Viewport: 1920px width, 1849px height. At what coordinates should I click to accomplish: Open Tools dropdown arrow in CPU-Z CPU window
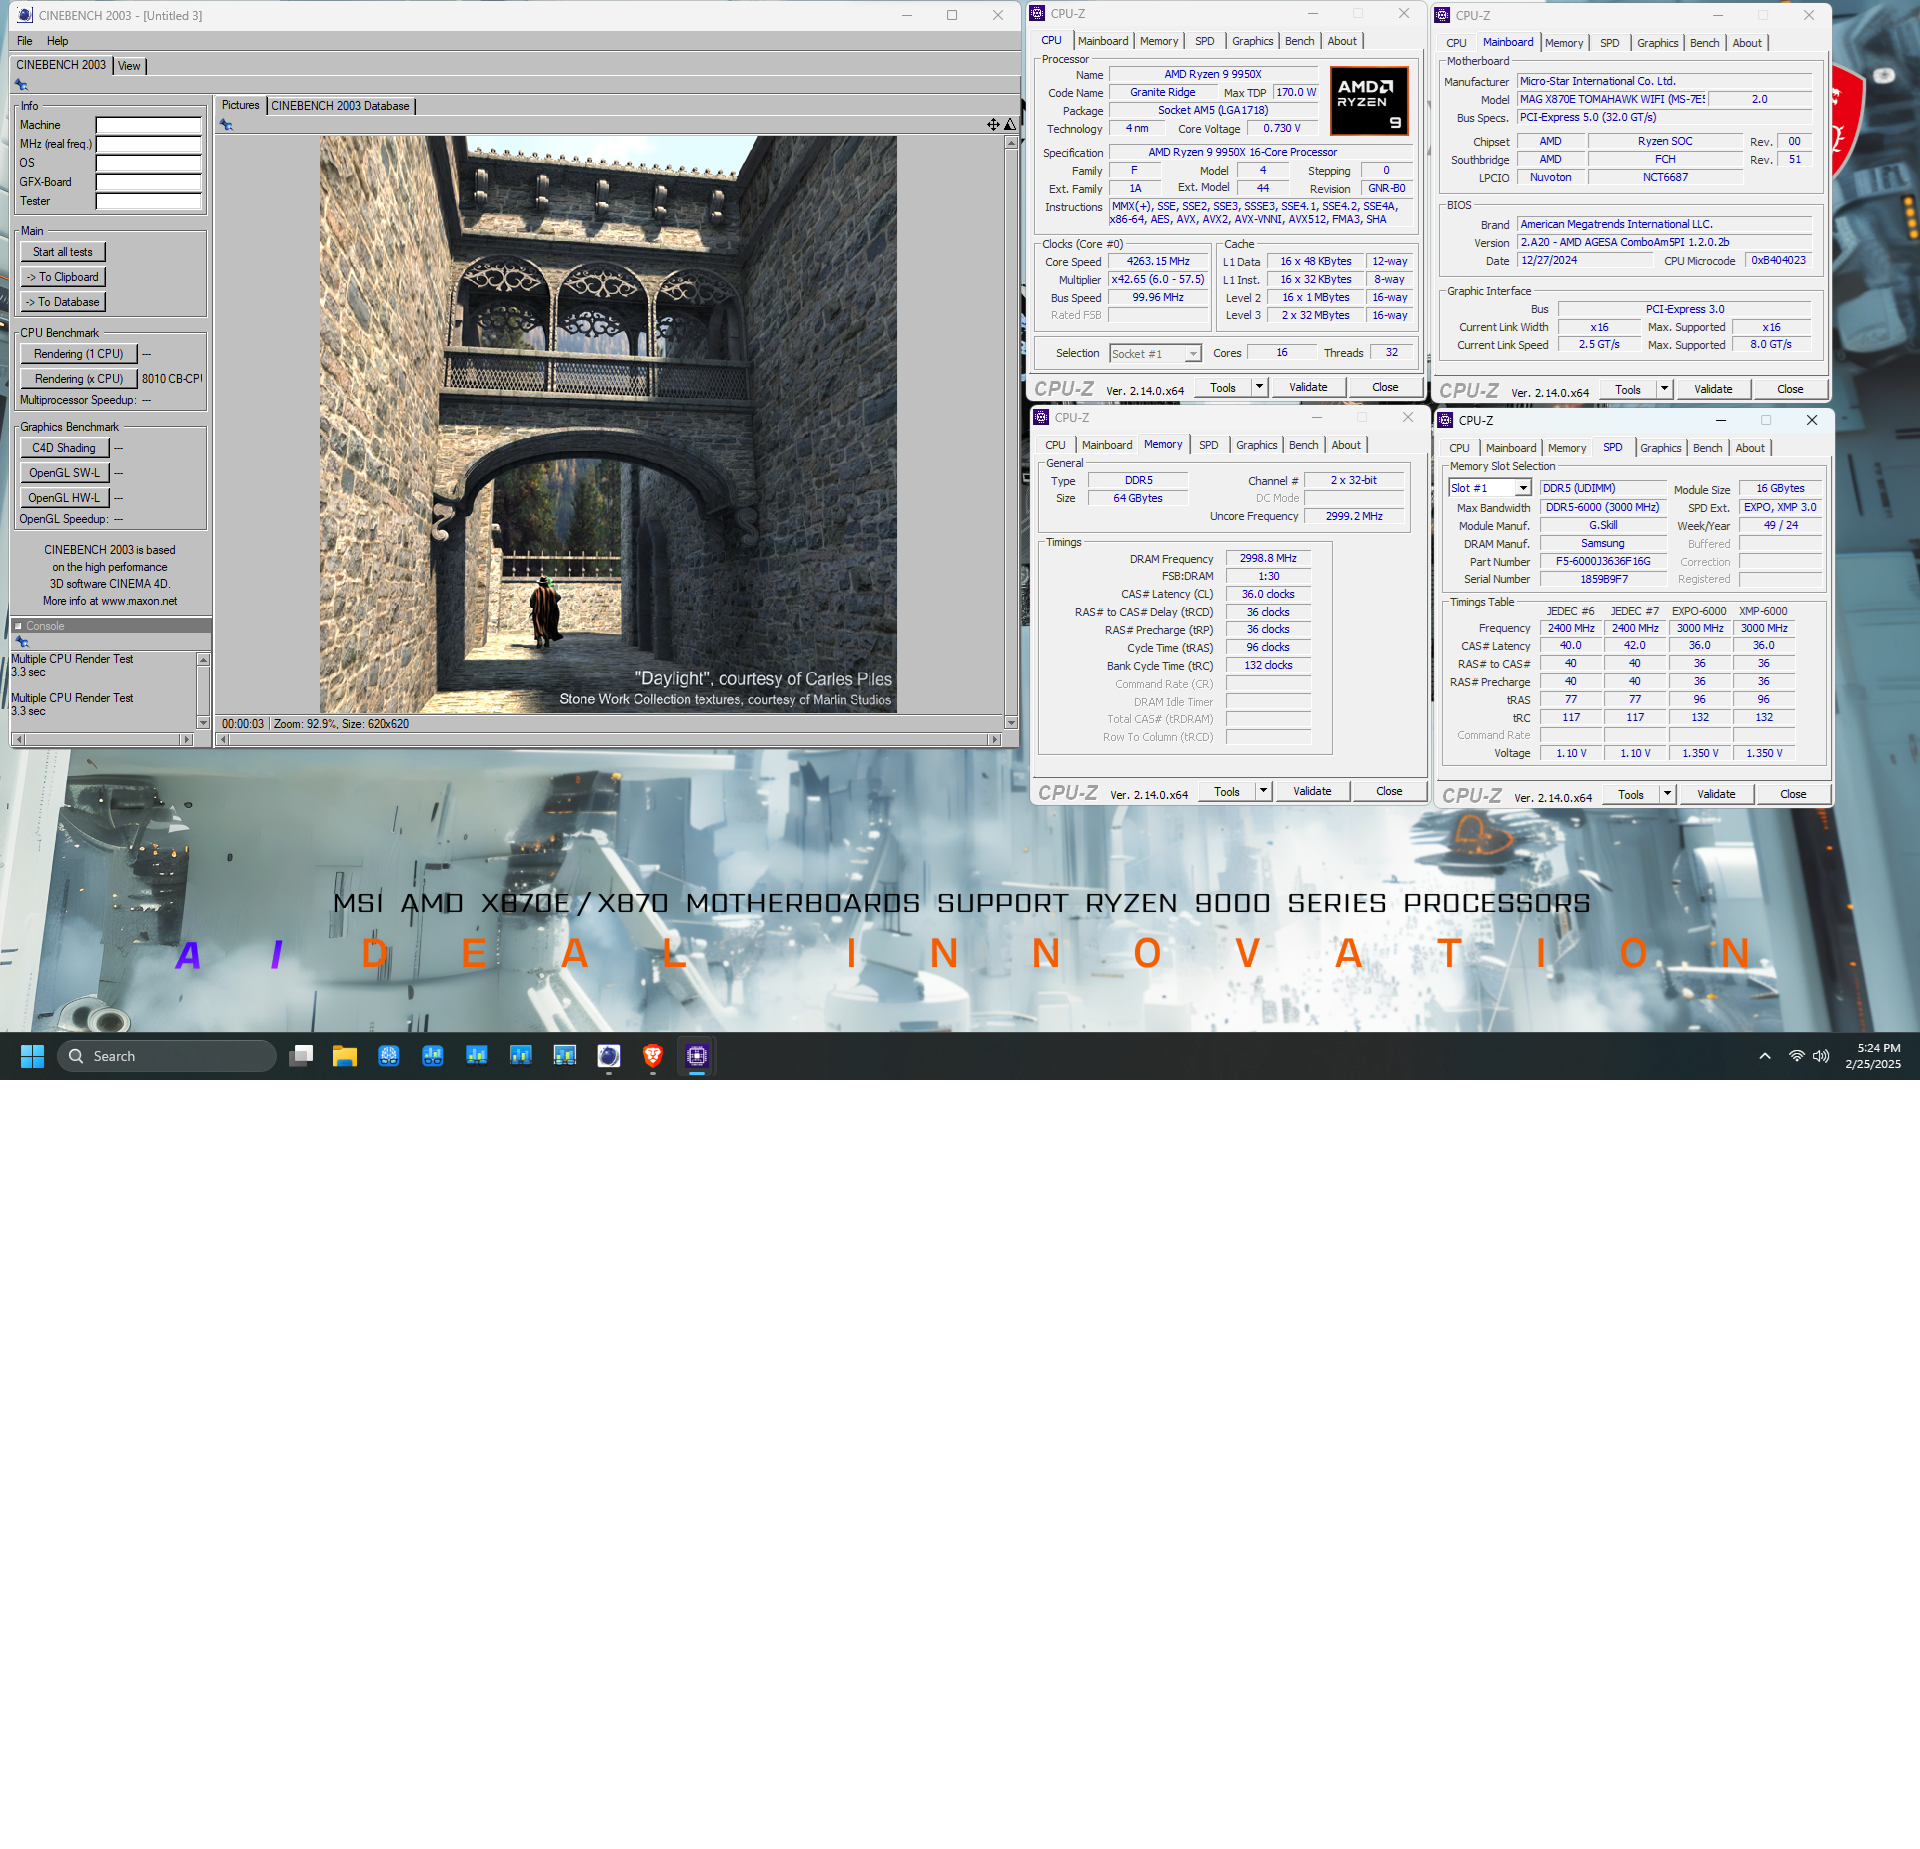click(1260, 387)
